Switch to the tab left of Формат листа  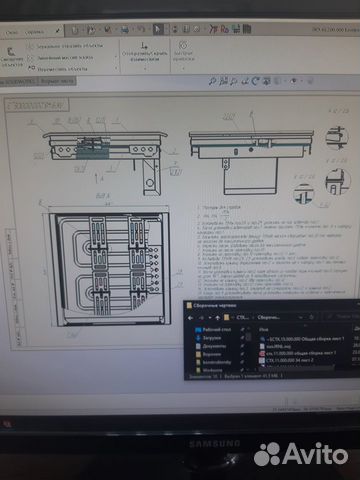pos(19,82)
